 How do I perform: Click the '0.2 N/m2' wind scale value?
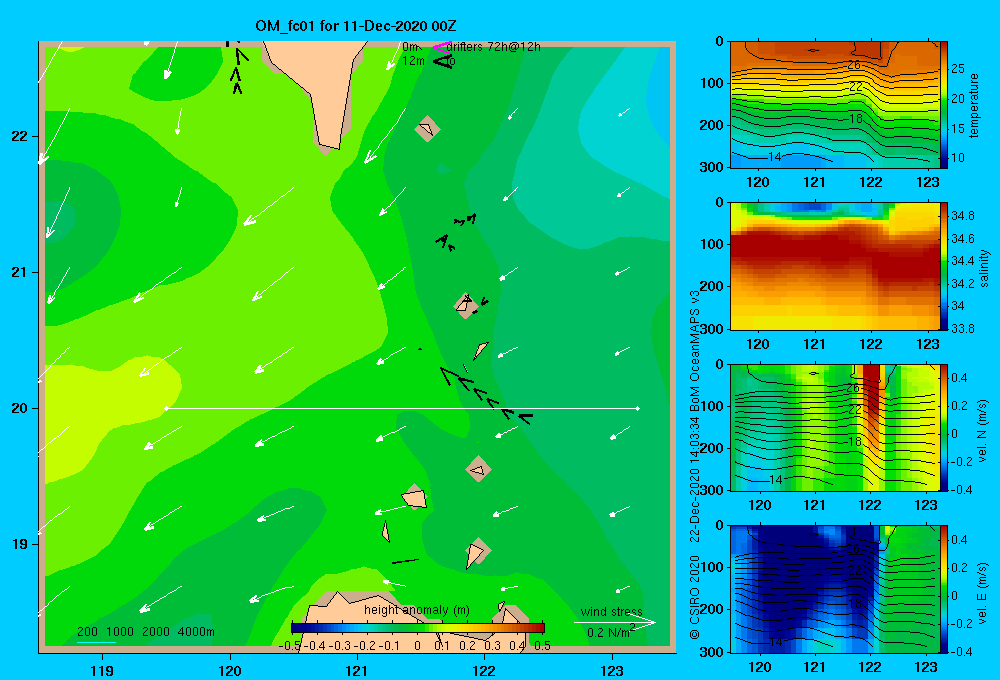[x=610, y=632]
